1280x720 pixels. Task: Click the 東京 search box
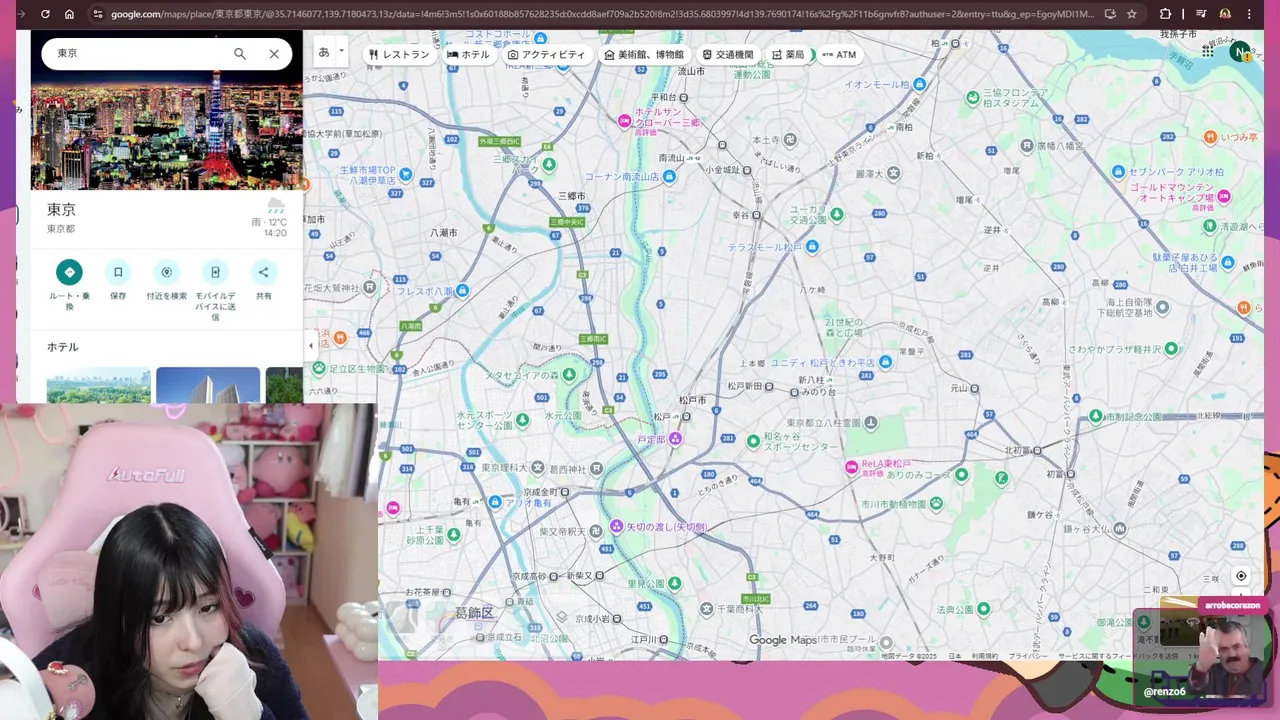[140, 53]
